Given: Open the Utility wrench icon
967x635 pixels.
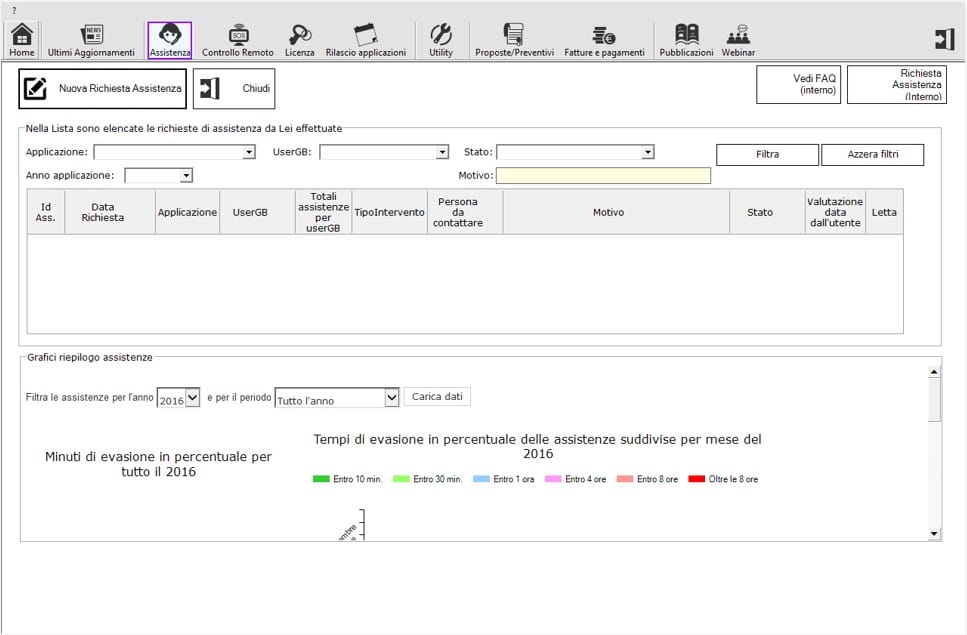Looking at the screenshot, I should [x=441, y=40].
